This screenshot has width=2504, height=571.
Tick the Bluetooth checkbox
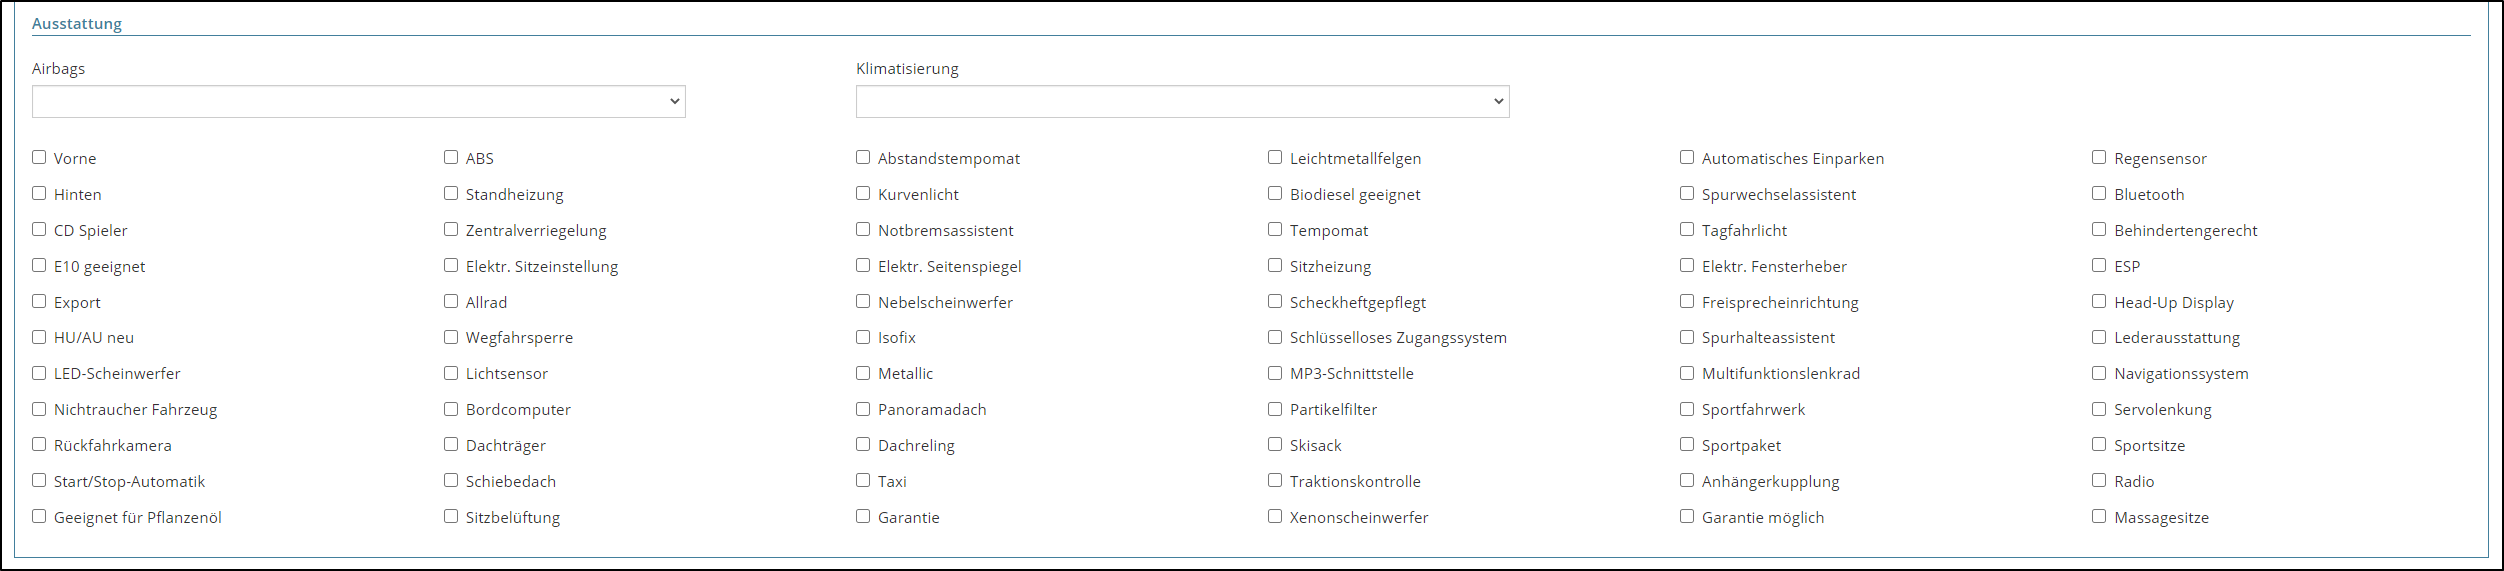2099,193
